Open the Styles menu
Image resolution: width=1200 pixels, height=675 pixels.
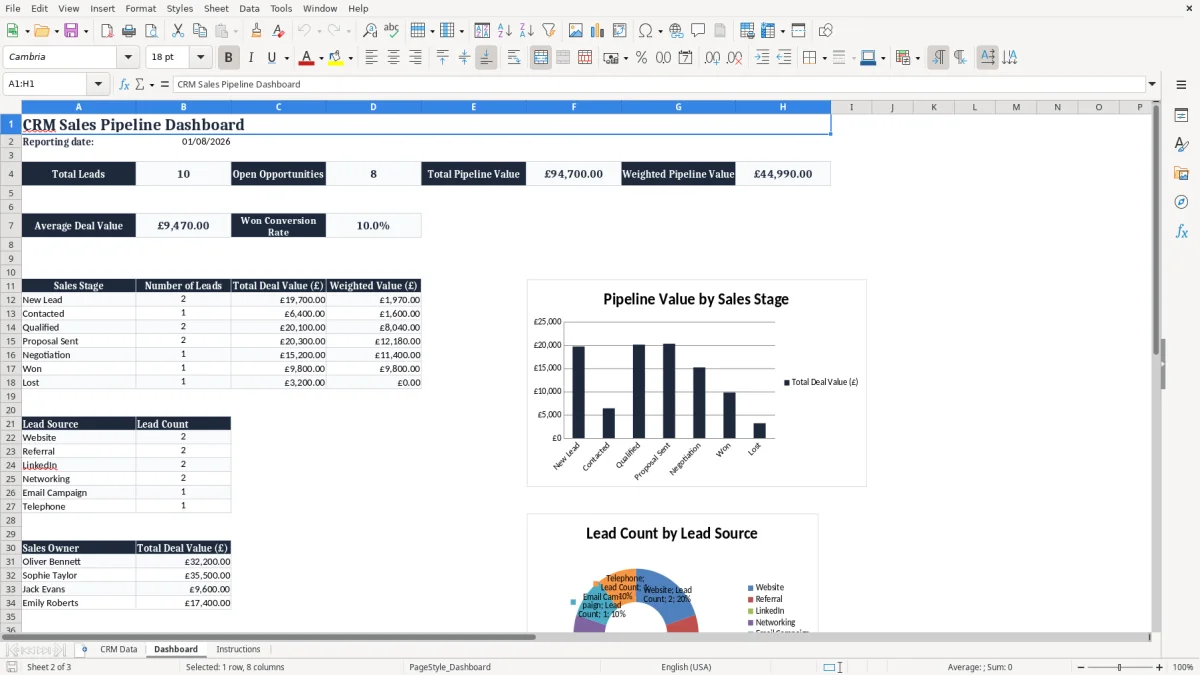pyautogui.click(x=180, y=8)
